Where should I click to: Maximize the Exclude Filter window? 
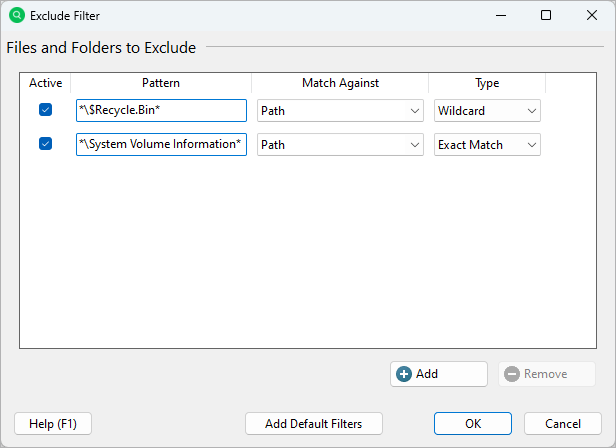546,16
